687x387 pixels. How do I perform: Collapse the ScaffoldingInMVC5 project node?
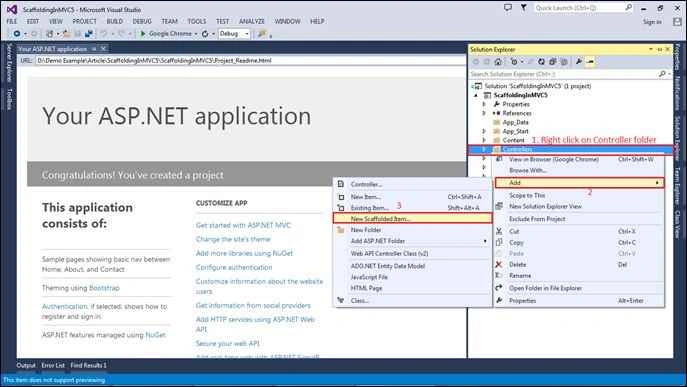click(x=476, y=95)
